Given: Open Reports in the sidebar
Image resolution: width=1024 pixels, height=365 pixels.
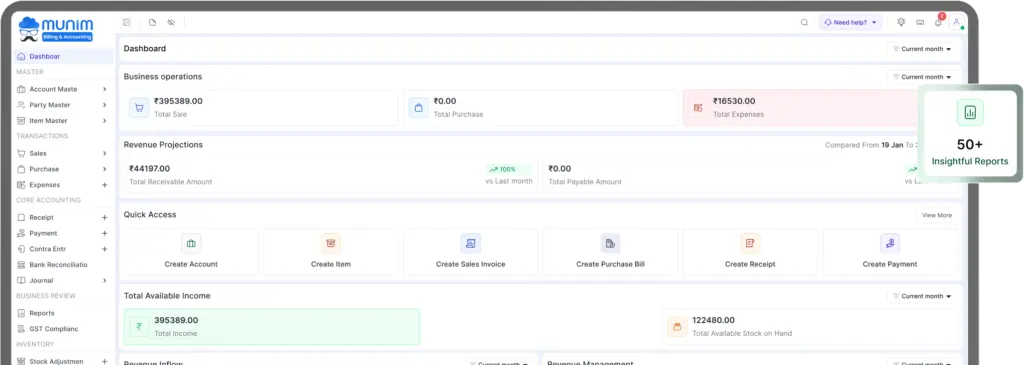Looking at the screenshot, I should pyautogui.click(x=42, y=313).
